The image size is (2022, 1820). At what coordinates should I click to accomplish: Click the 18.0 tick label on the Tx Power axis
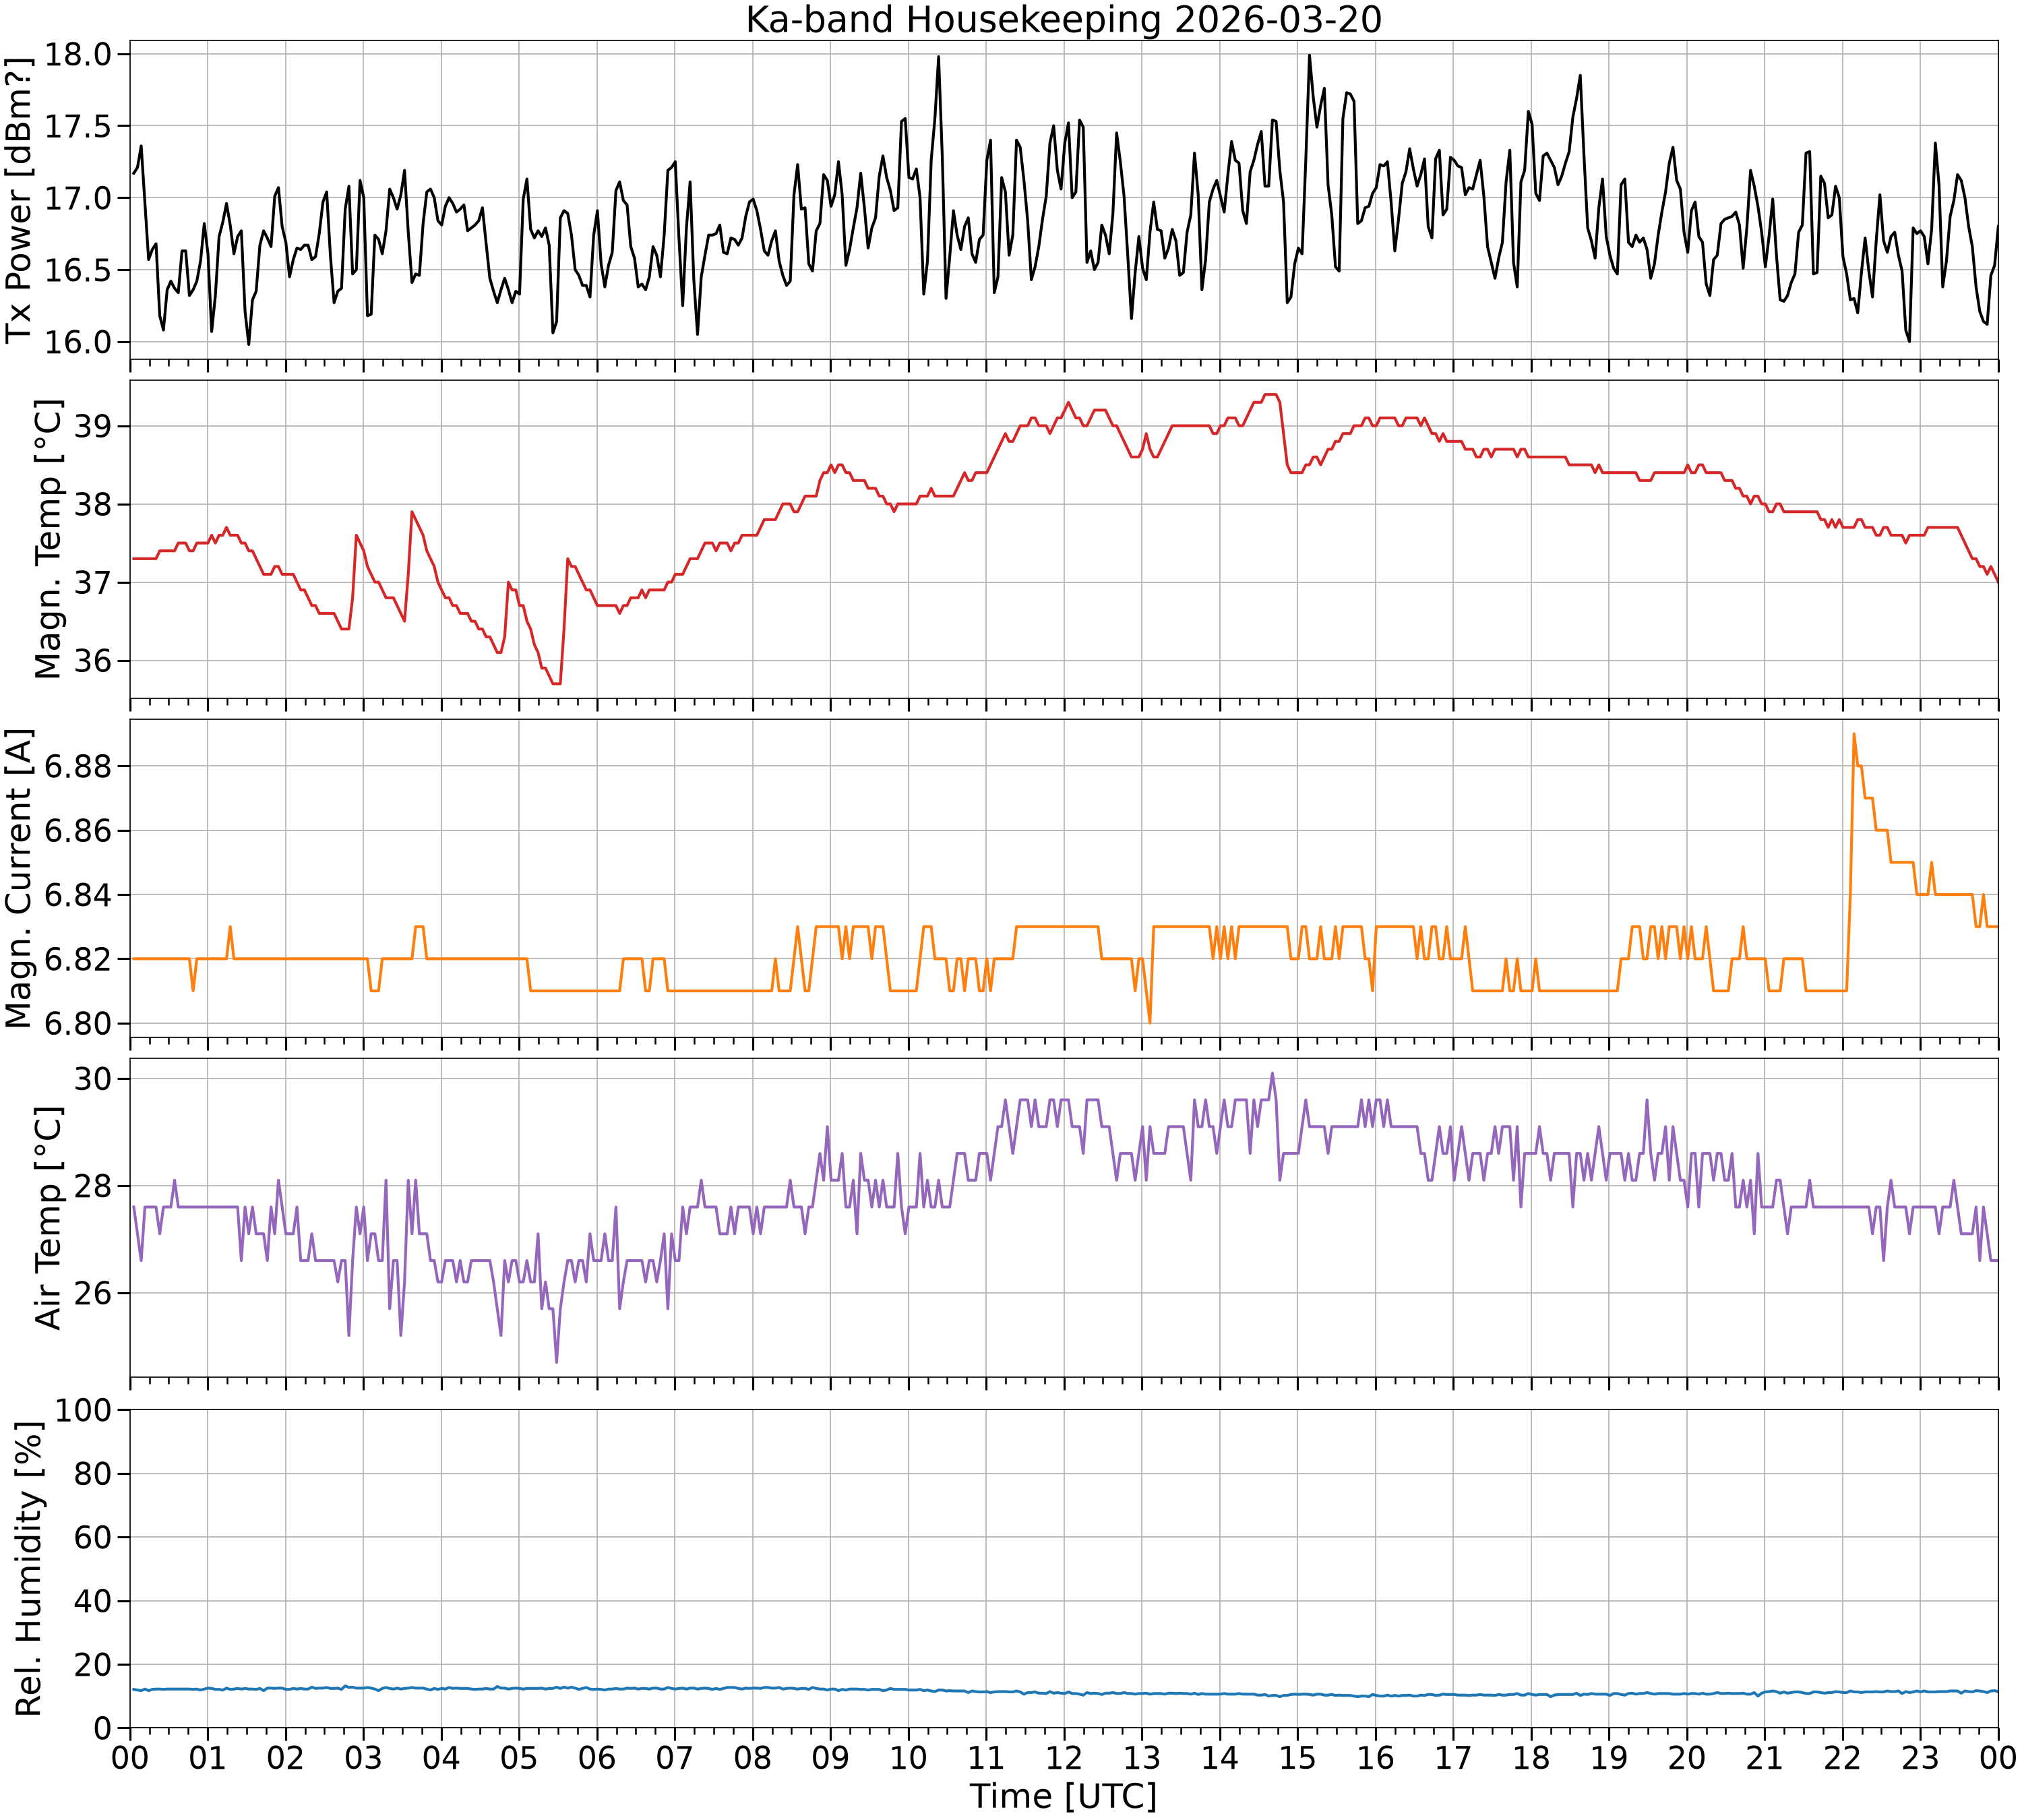pyautogui.click(x=80, y=54)
